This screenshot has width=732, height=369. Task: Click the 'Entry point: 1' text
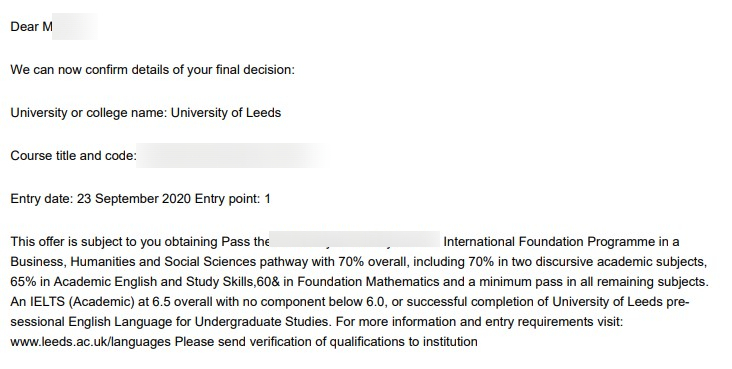tap(232, 199)
